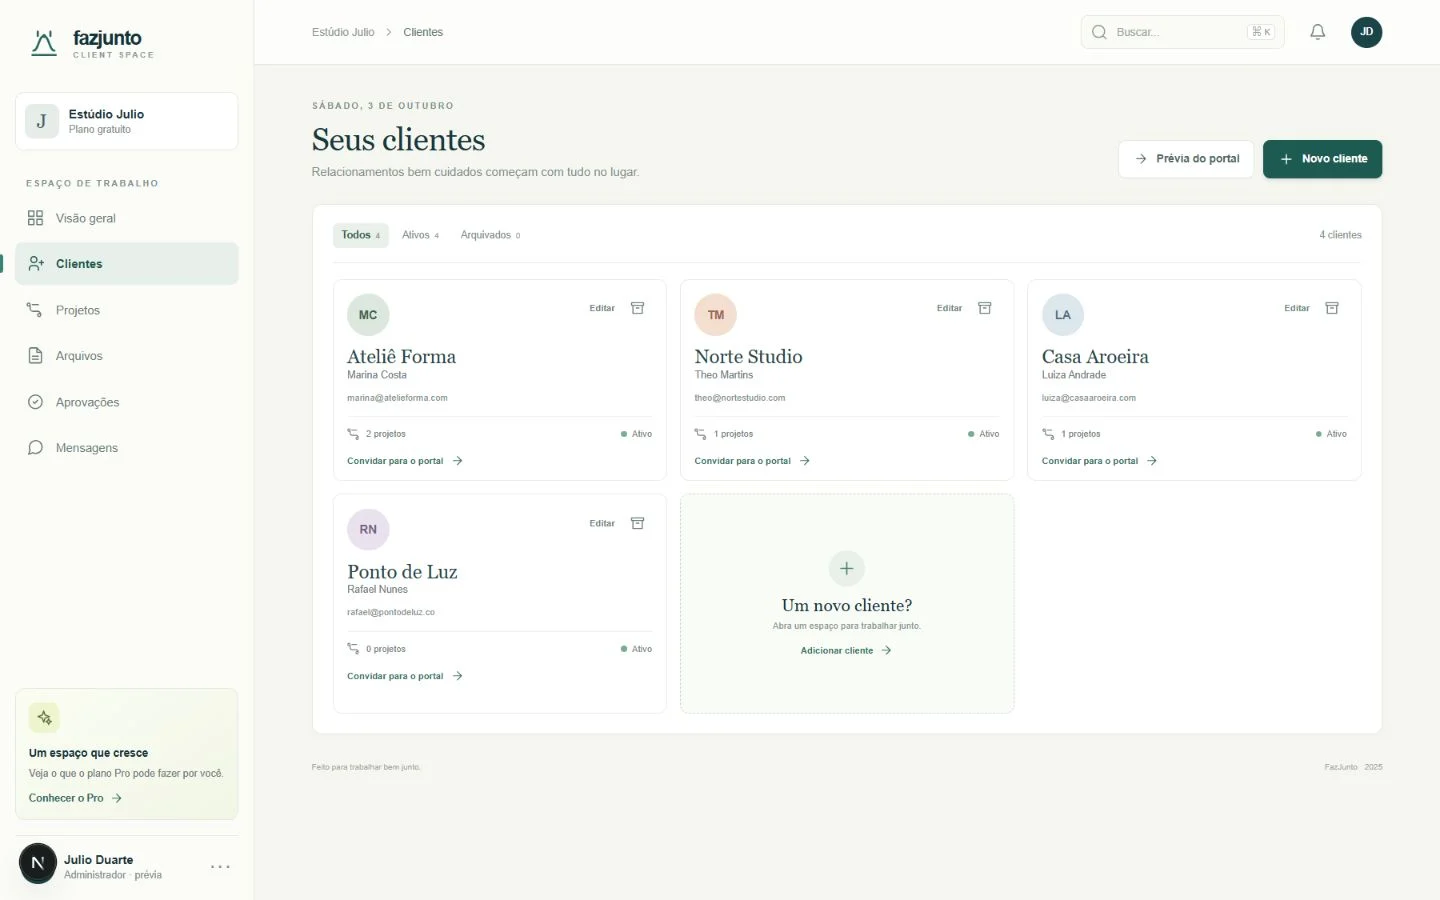Archive the Norte Studio client
Viewport: 1440px width, 900px height.
click(x=985, y=308)
